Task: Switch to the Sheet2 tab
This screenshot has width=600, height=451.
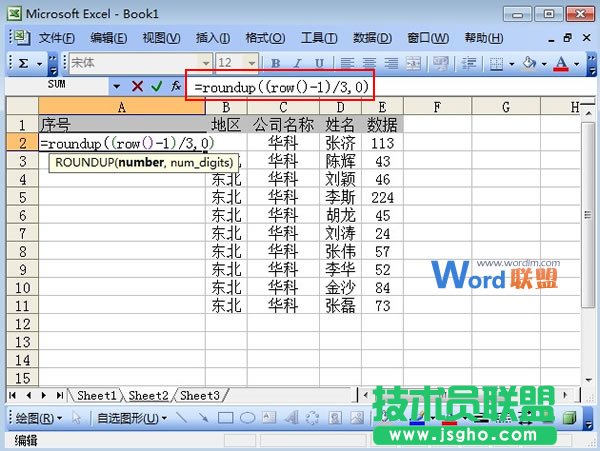Action: [148, 396]
